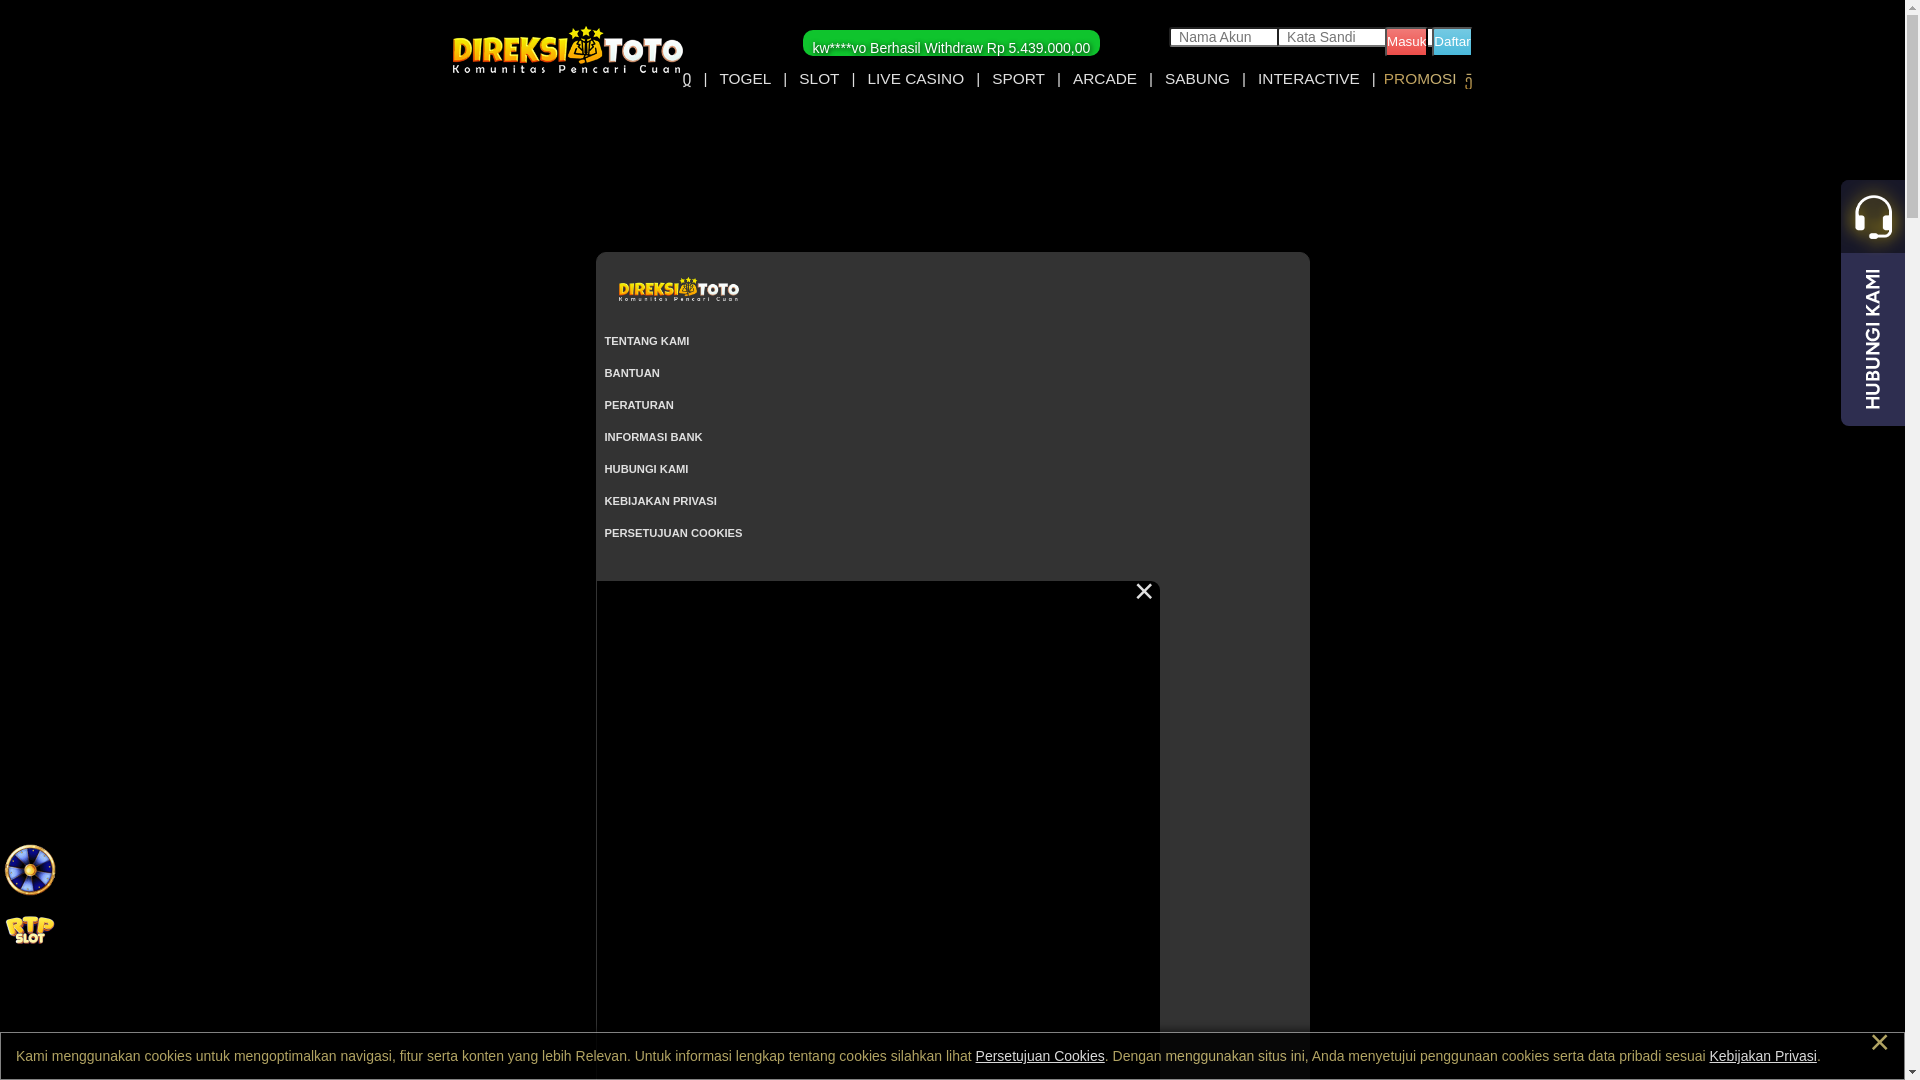Viewport: 1920px width, 1080px height.
Task: Click the Direksitoto header logo
Action: (x=567, y=50)
